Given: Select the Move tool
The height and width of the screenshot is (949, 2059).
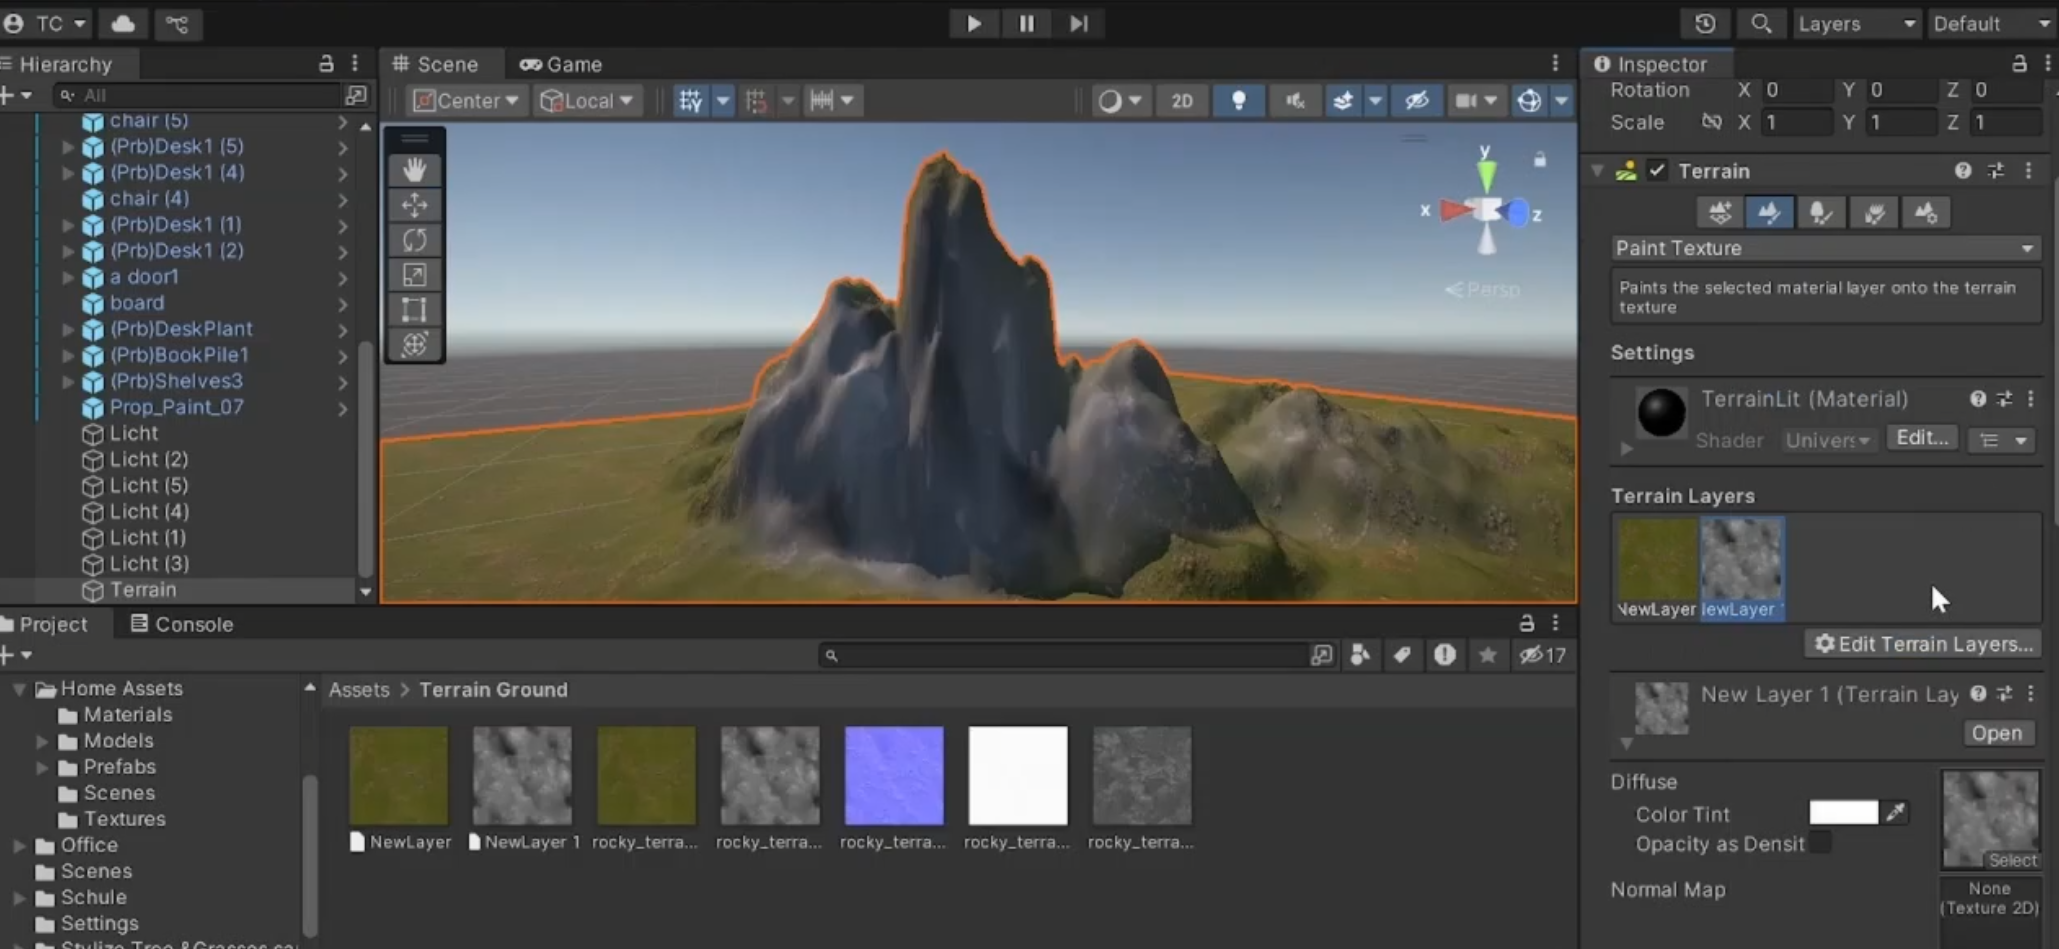Looking at the screenshot, I should [x=415, y=205].
